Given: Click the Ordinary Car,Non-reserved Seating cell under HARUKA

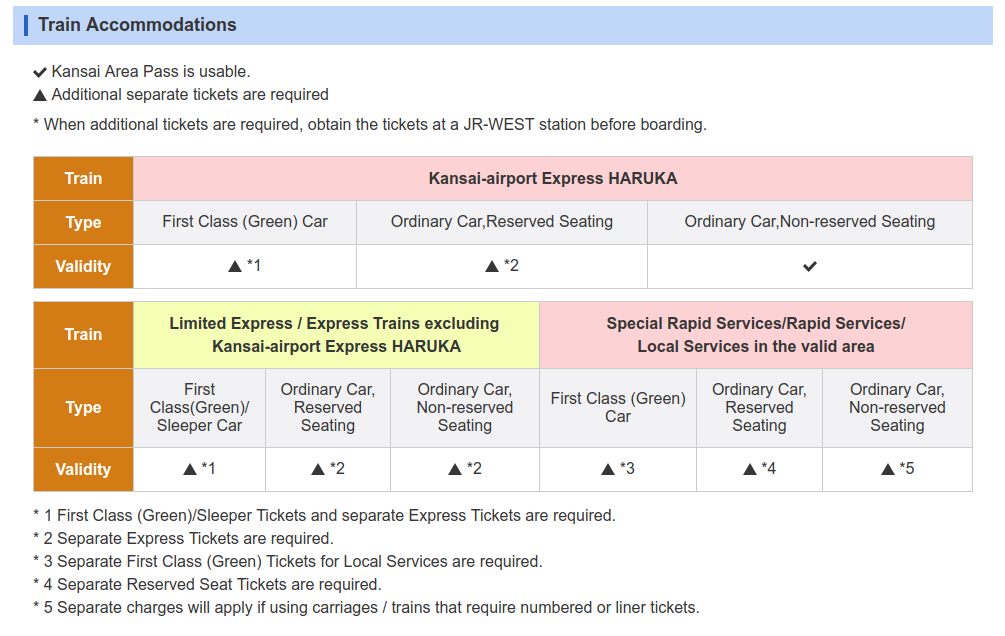Looking at the screenshot, I should tap(810, 222).
